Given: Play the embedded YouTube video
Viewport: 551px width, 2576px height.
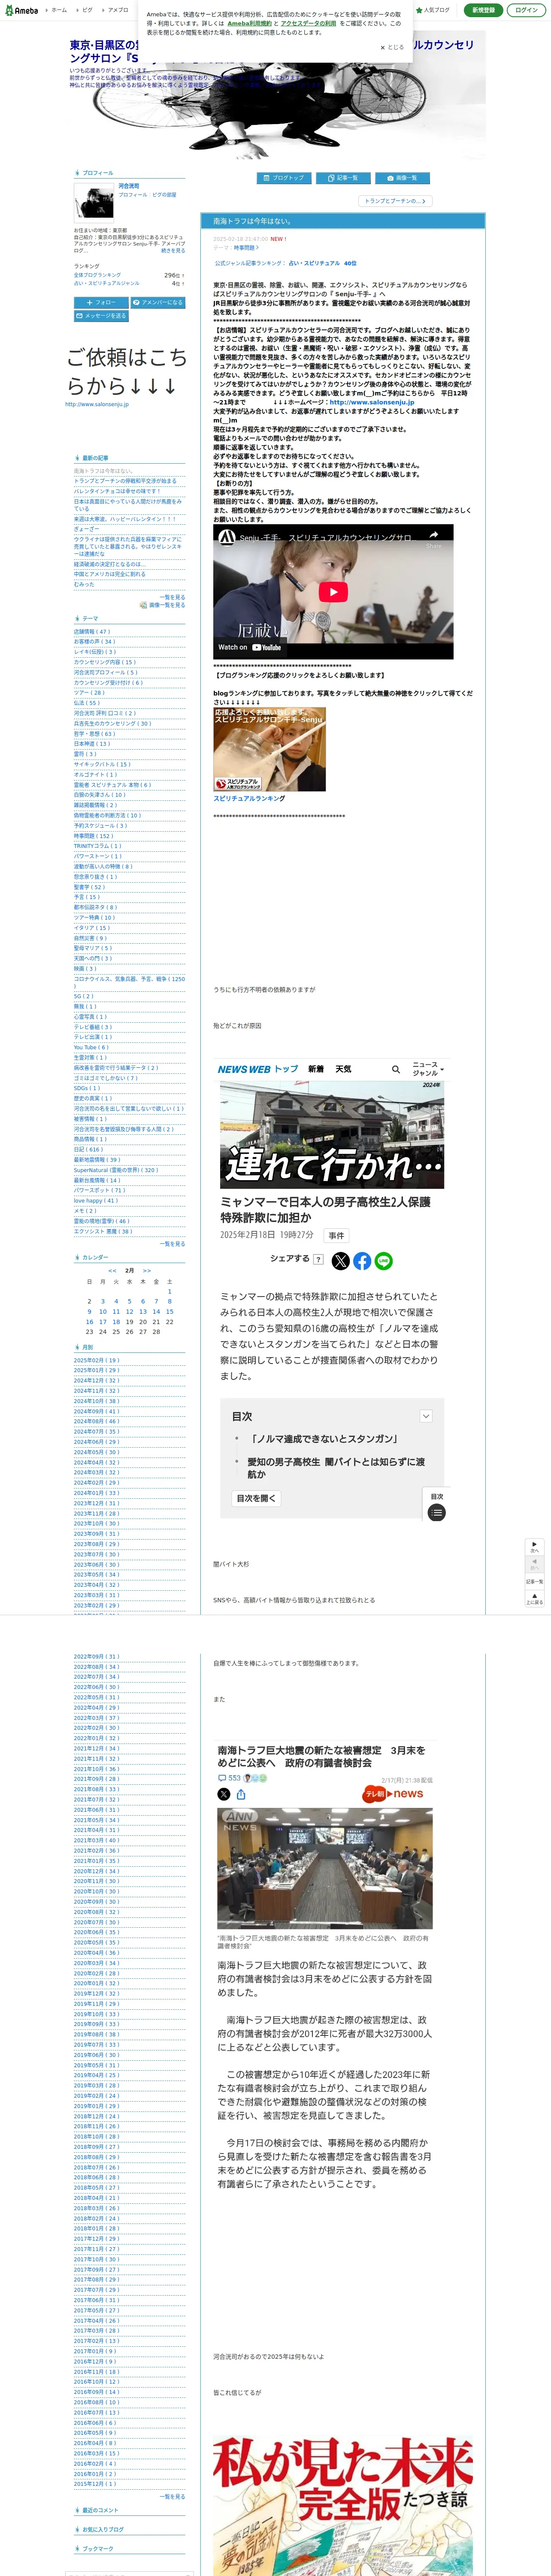Looking at the screenshot, I should [x=333, y=592].
